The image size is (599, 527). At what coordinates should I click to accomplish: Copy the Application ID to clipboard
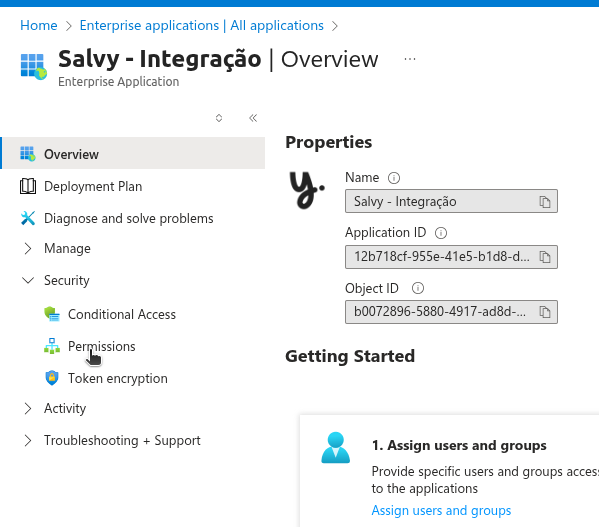(x=544, y=257)
